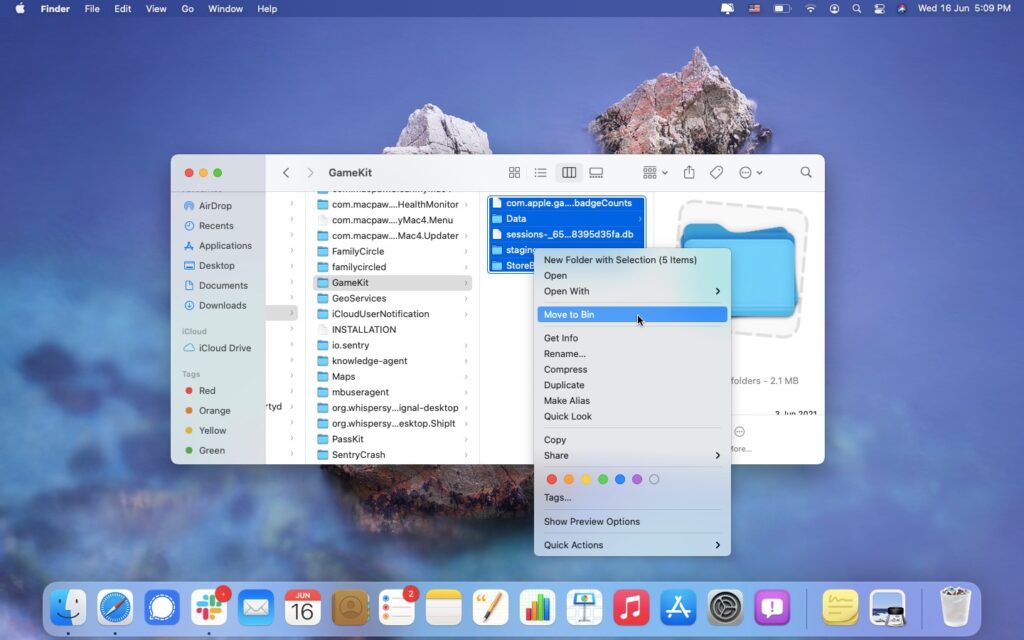Click the Share icon in the toolbar
The image size is (1024, 640).
pos(689,172)
